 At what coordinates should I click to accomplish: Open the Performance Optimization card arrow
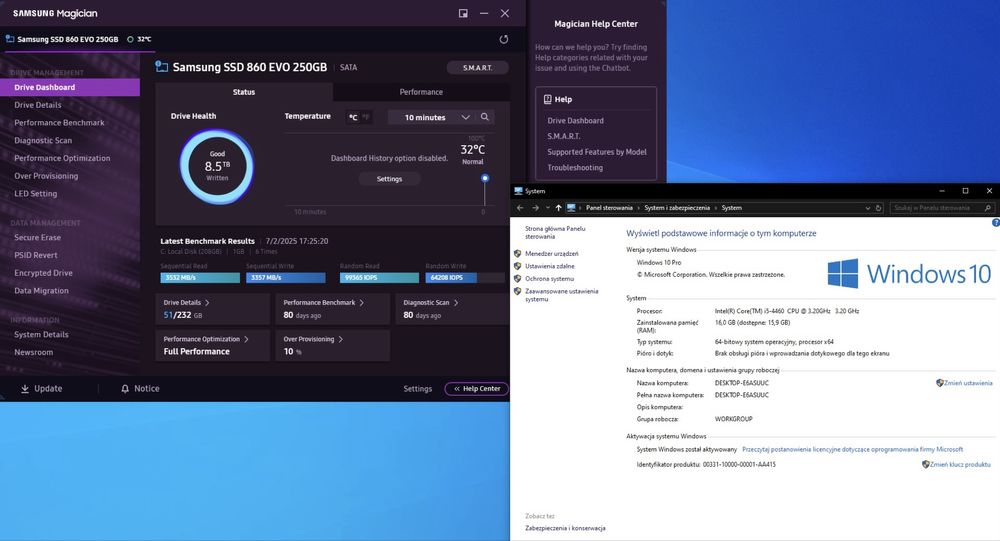(246, 339)
